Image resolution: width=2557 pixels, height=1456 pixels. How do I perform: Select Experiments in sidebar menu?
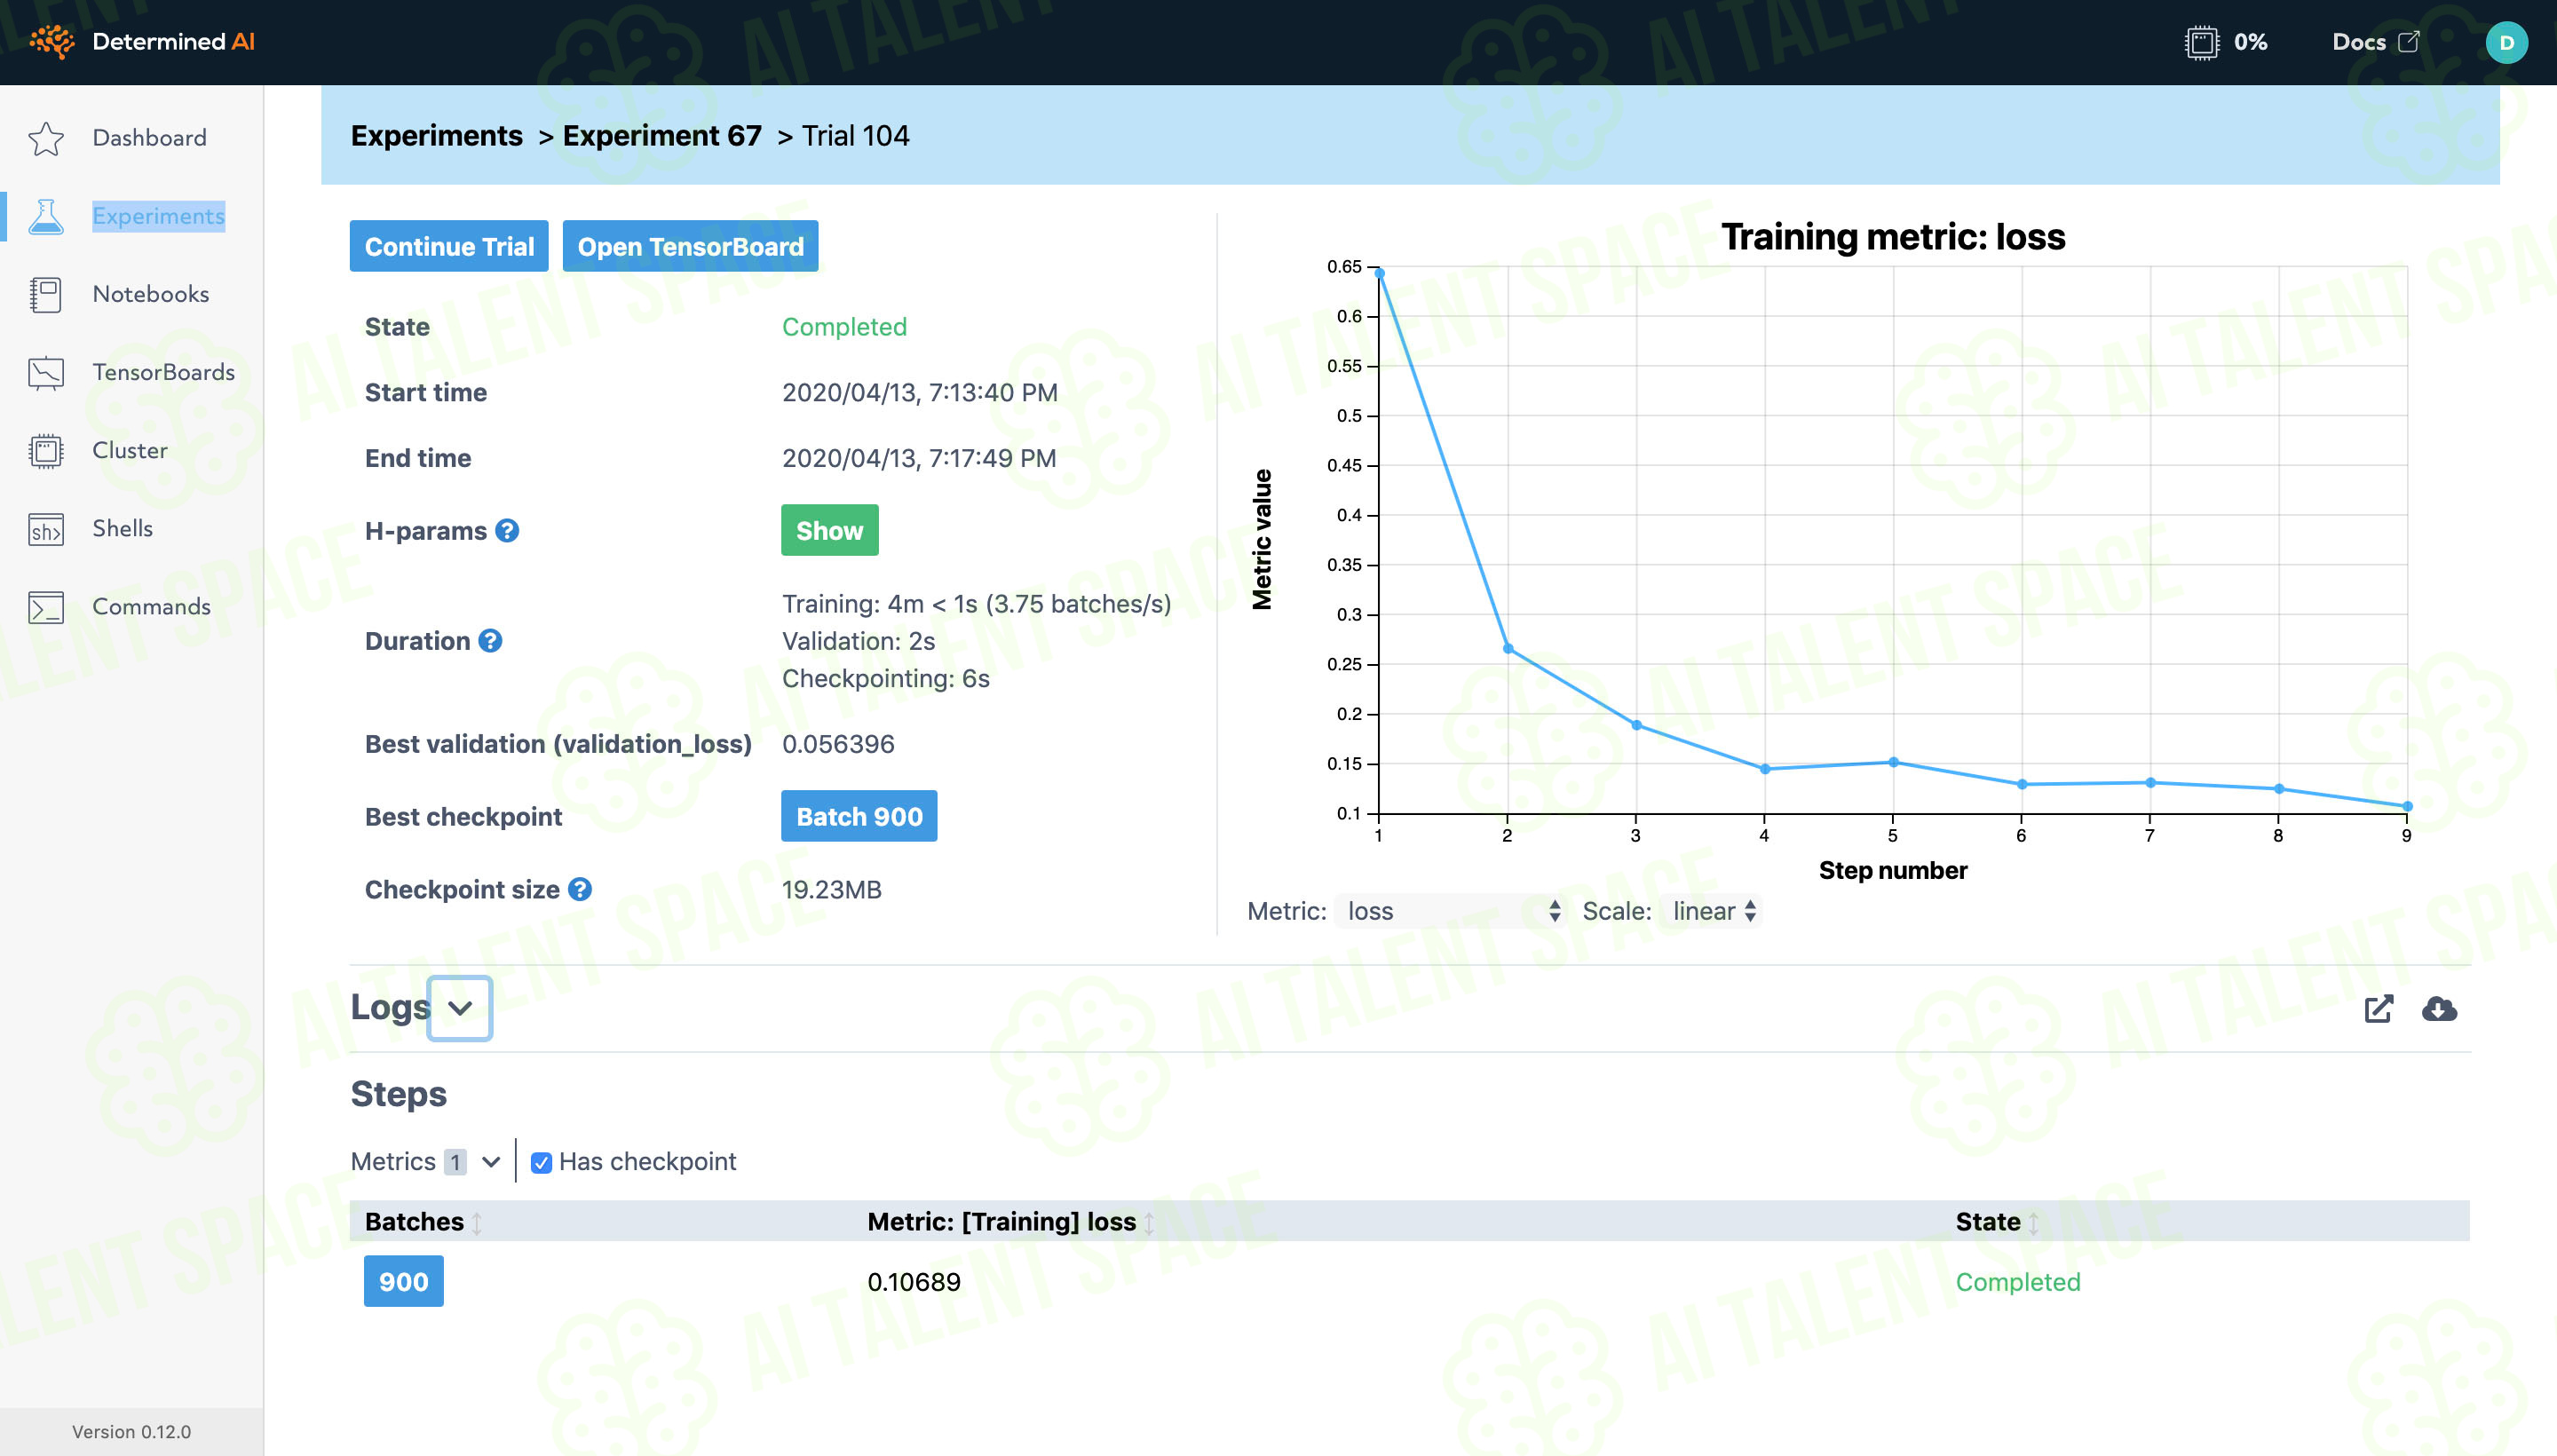point(158,216)
